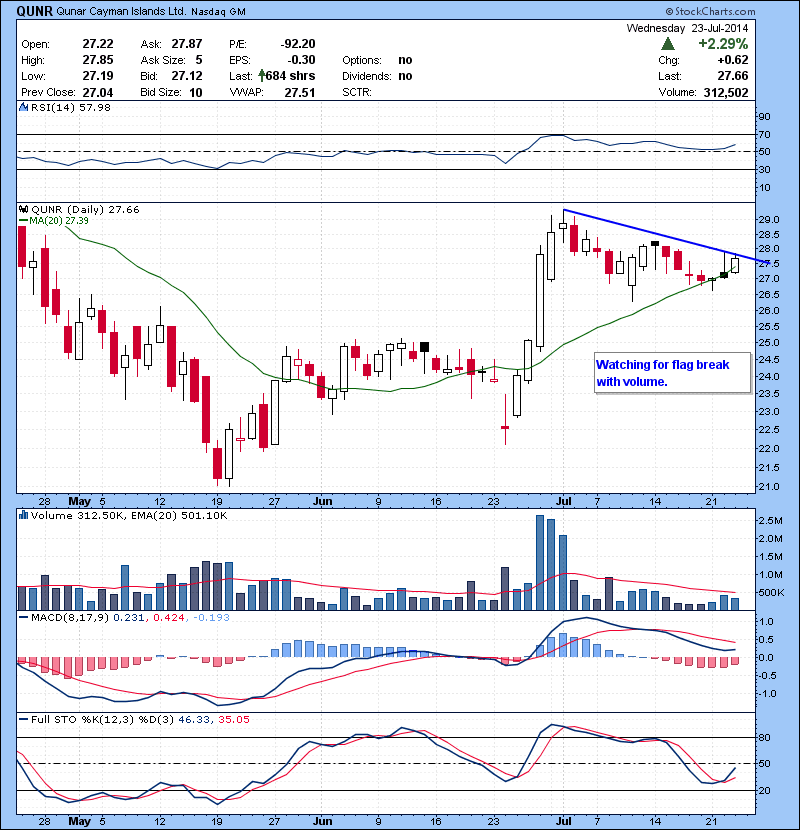Click the RSI(14) indicator mountain icon
This screenshot has width=800, height=830.
(x=23, y=107)
